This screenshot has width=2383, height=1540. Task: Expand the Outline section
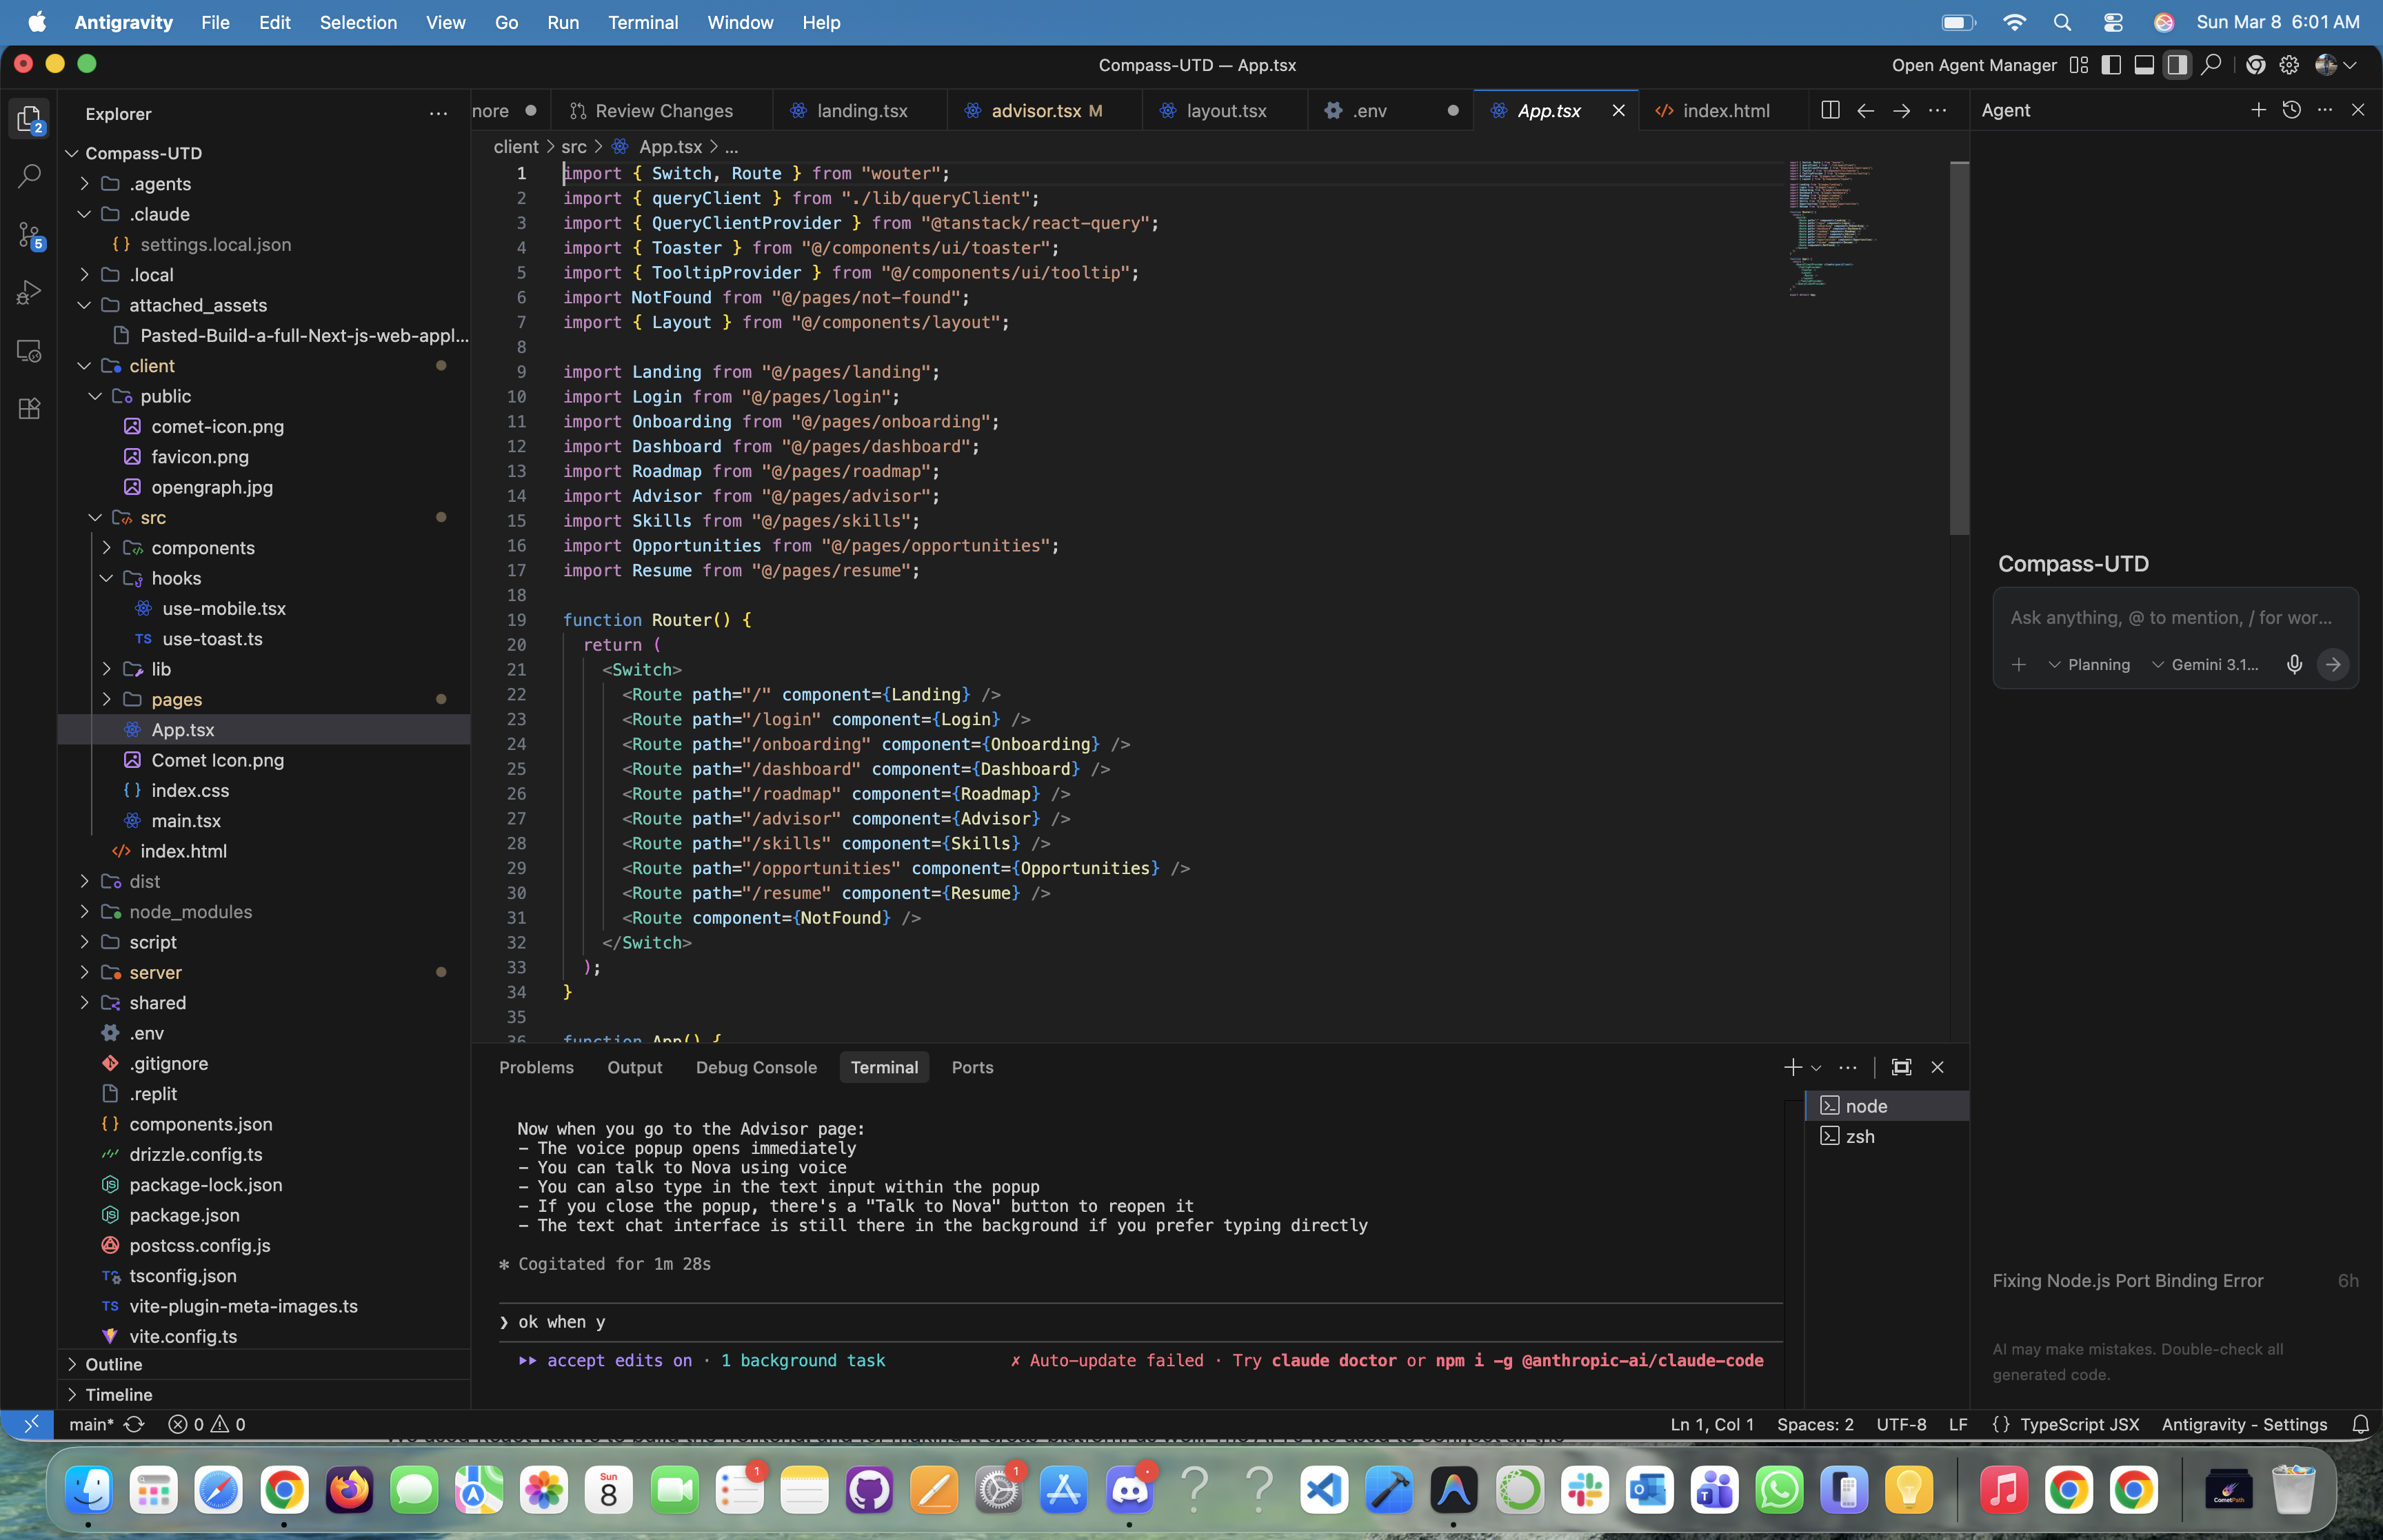113,1364
